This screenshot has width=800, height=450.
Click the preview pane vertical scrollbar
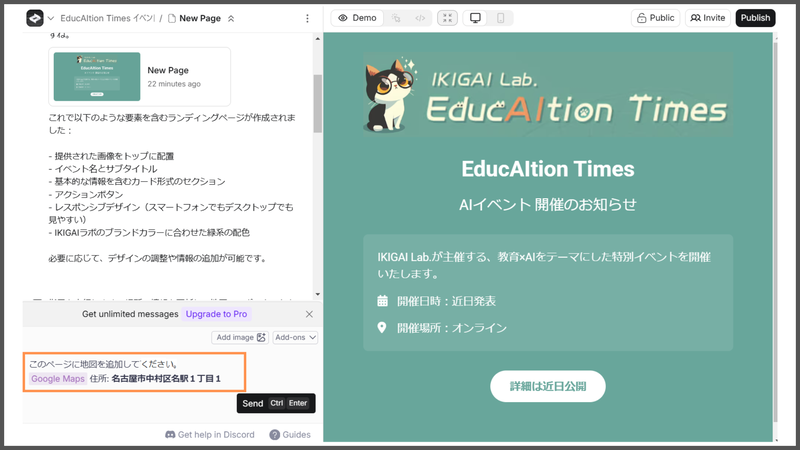pos(776,232)
